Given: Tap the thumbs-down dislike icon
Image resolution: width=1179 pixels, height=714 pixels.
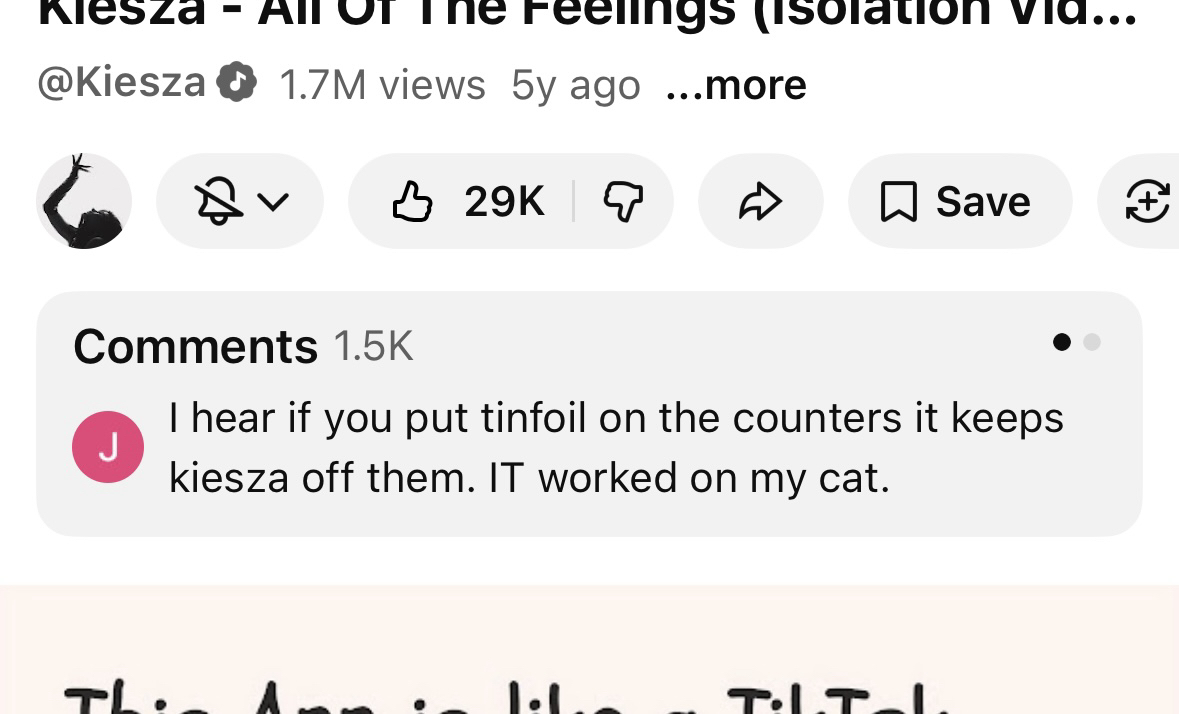Looking at the screenshot, I should [x=622, y=202].
